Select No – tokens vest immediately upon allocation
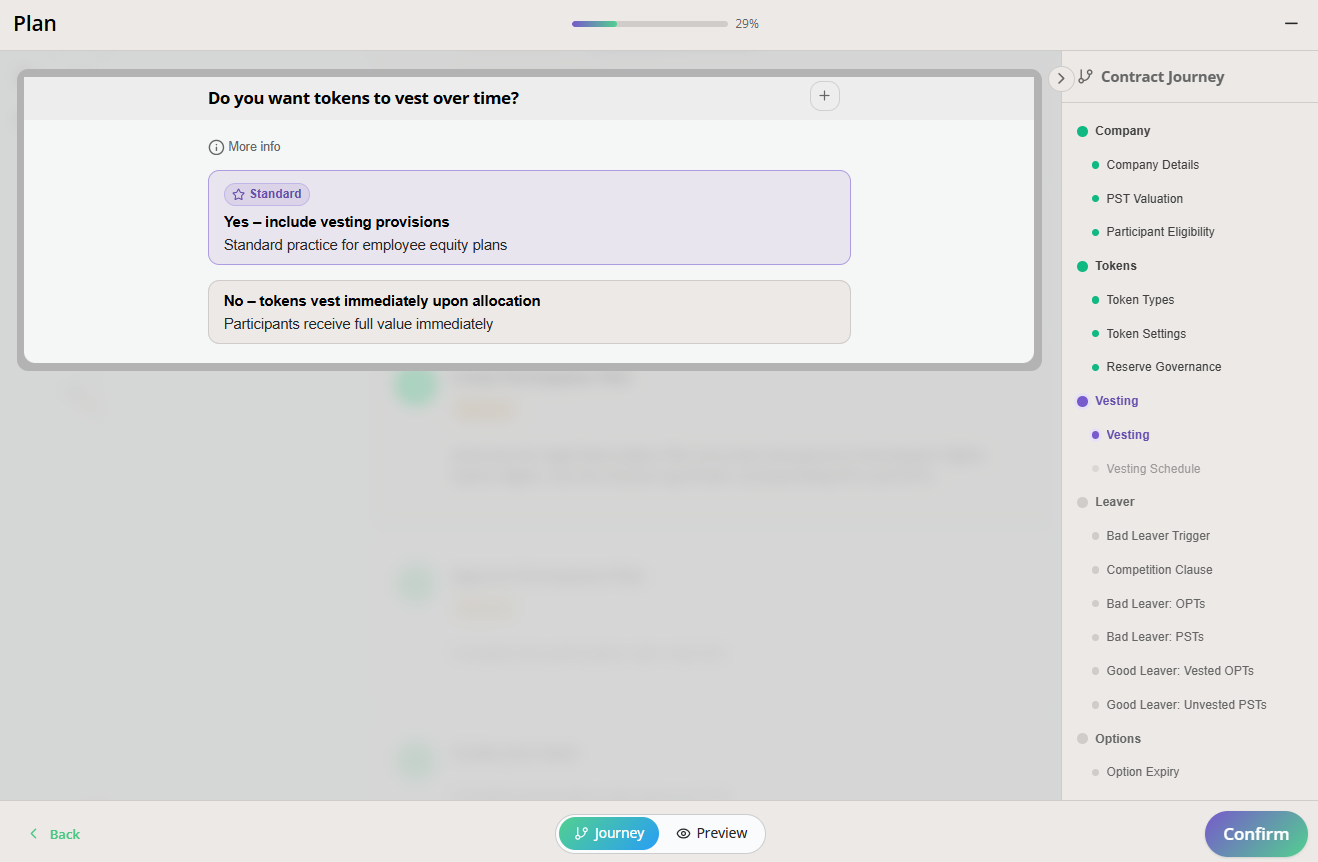This screenshot has width=1318, height=862. [529, 311]
